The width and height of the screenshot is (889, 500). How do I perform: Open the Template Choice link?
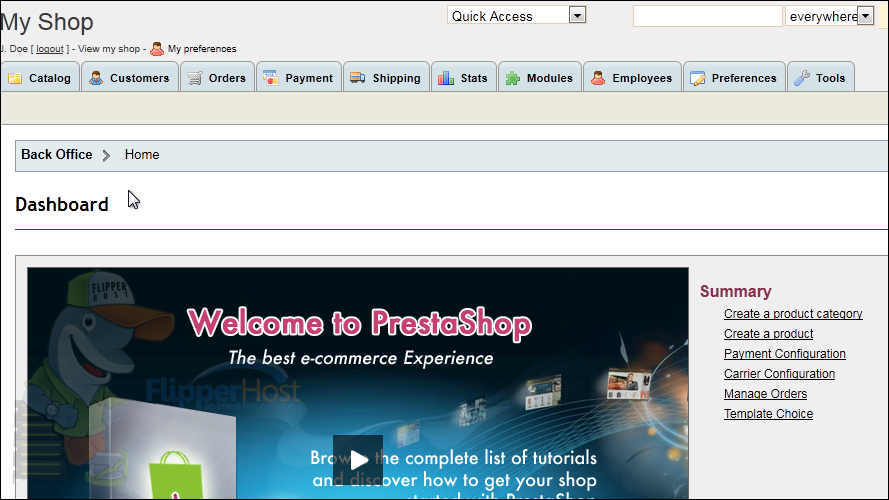[768, 414]
